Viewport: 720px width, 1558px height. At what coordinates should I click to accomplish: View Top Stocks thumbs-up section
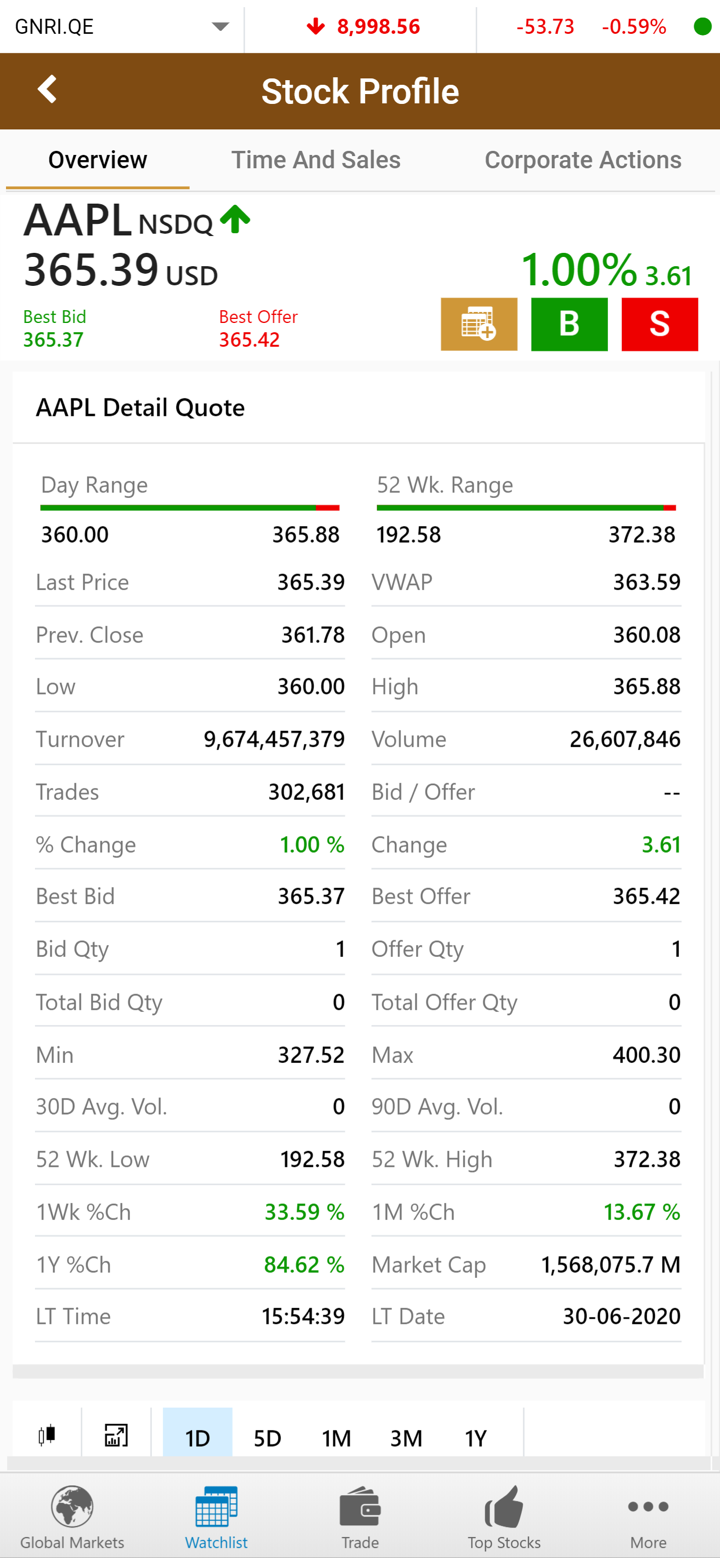[x=504, y=1517]
